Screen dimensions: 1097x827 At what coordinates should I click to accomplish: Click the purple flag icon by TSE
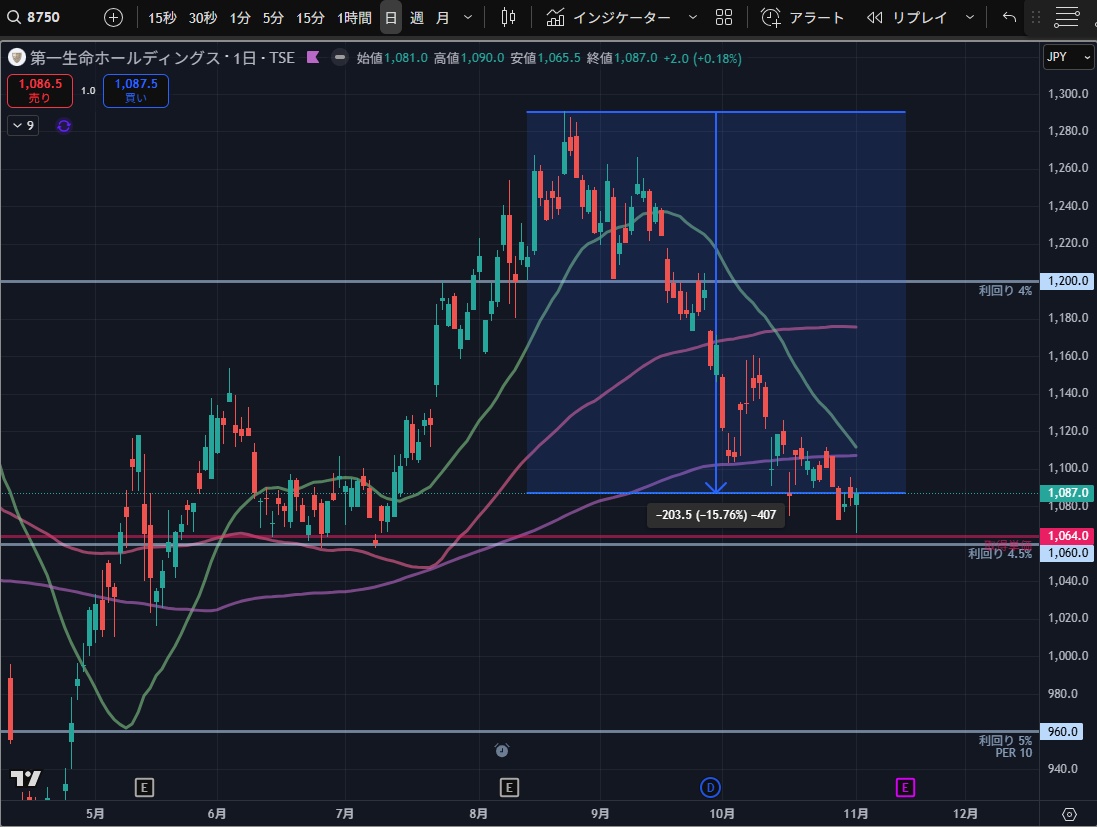[x=313, y=57]
